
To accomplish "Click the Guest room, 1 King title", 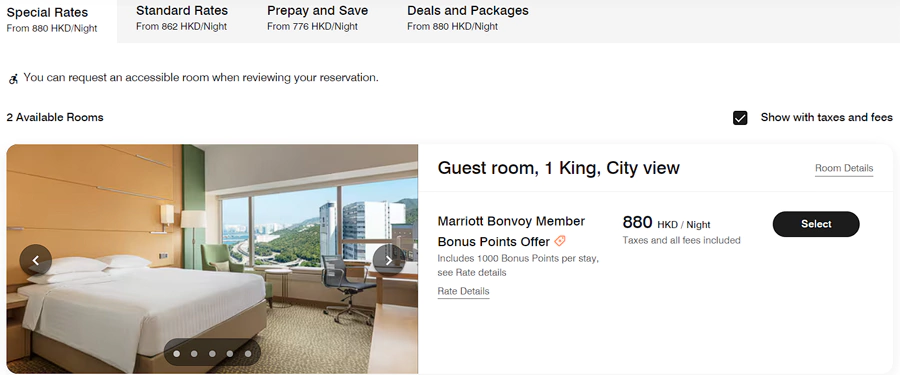I will 558,168.
